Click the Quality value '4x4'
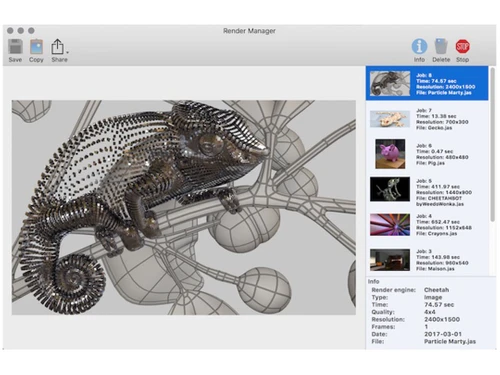 coord(430,312)
